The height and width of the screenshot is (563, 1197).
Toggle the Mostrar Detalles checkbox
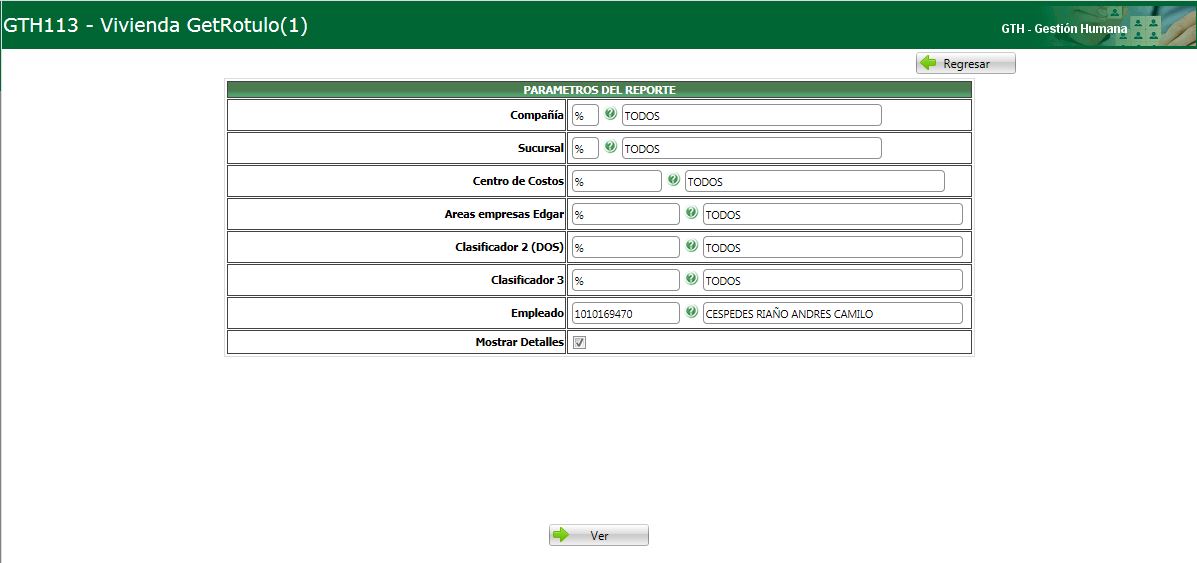pos(579,343)
